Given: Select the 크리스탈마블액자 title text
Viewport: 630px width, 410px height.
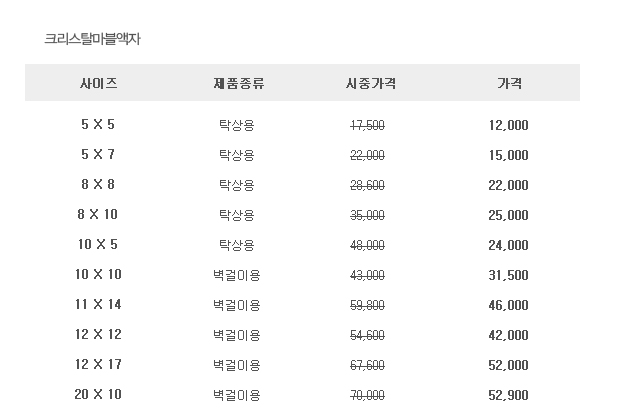Looking at the screenshot, I should pos(92,39).
